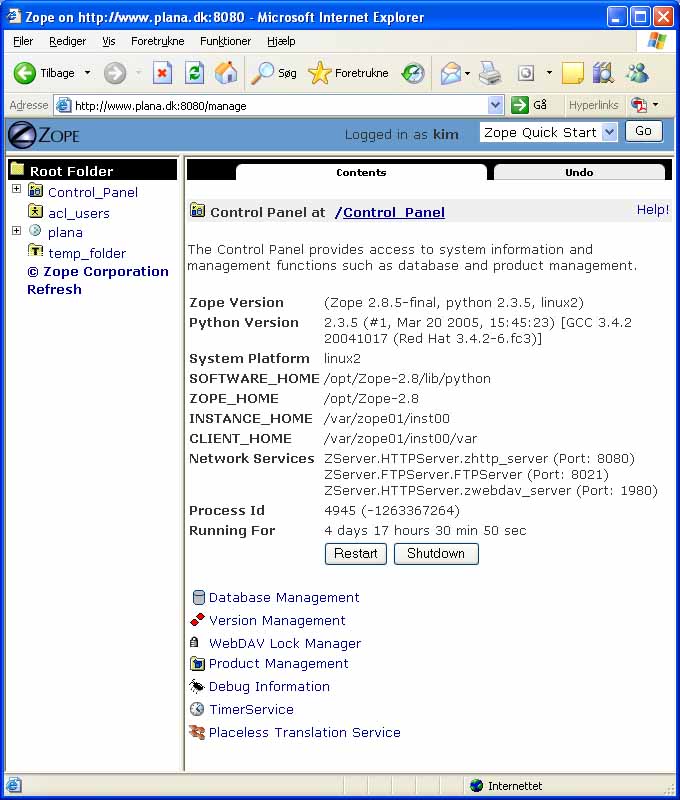Open the Help! link

652,210
